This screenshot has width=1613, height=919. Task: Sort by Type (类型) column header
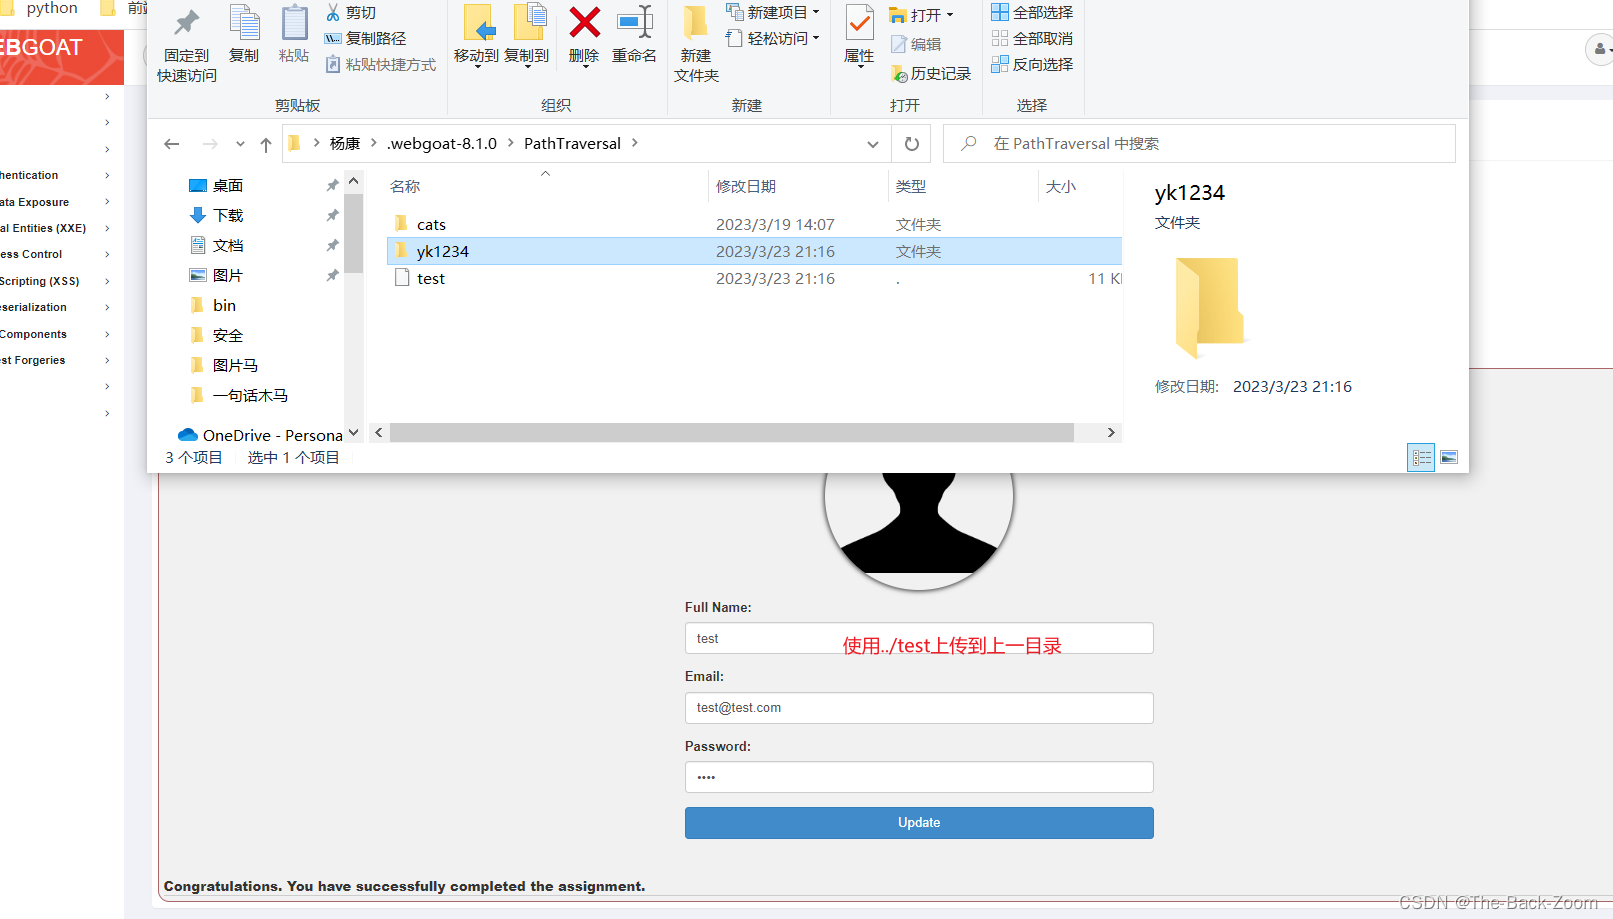click(911, 187)
